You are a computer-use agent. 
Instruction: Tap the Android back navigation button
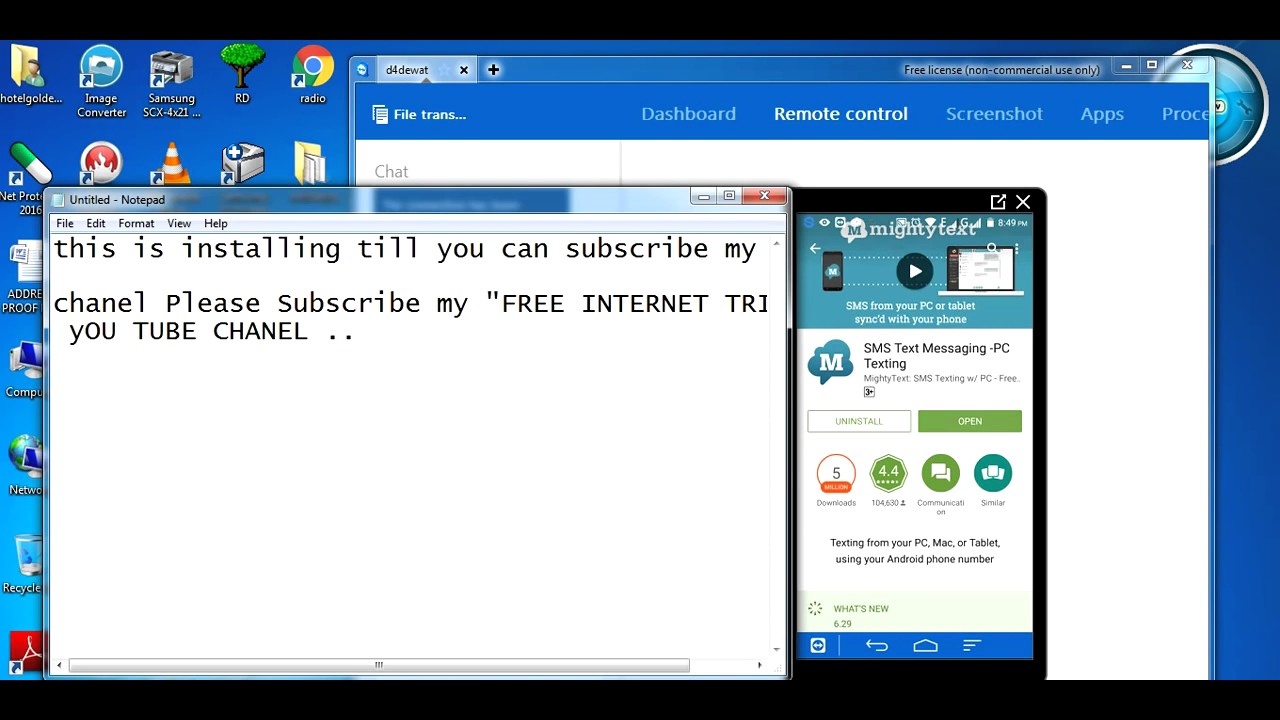pos(877,646)
